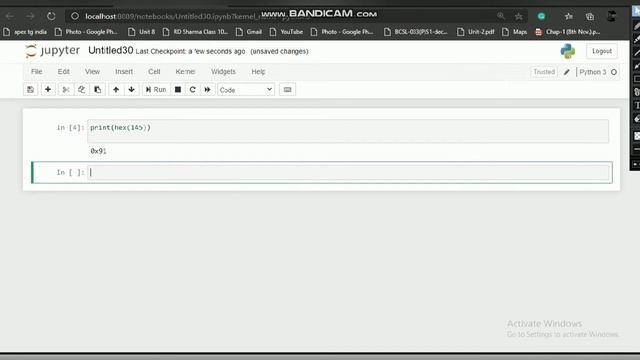Viewport: 640px width, 360px height.
Task: Click the Trusted notebook indicator
Action: (544, 72)
